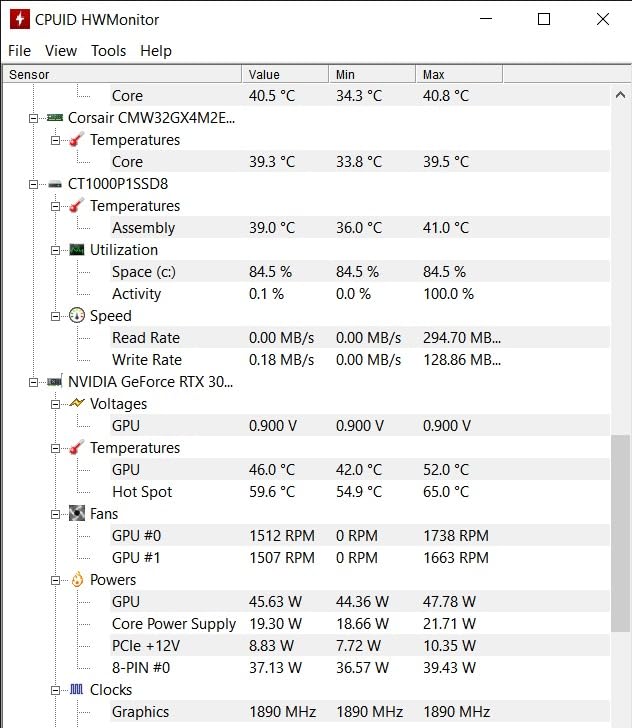This screenshot has width=632, height=728.
Task: Click the Sensor column header
Action: point(120,74)
